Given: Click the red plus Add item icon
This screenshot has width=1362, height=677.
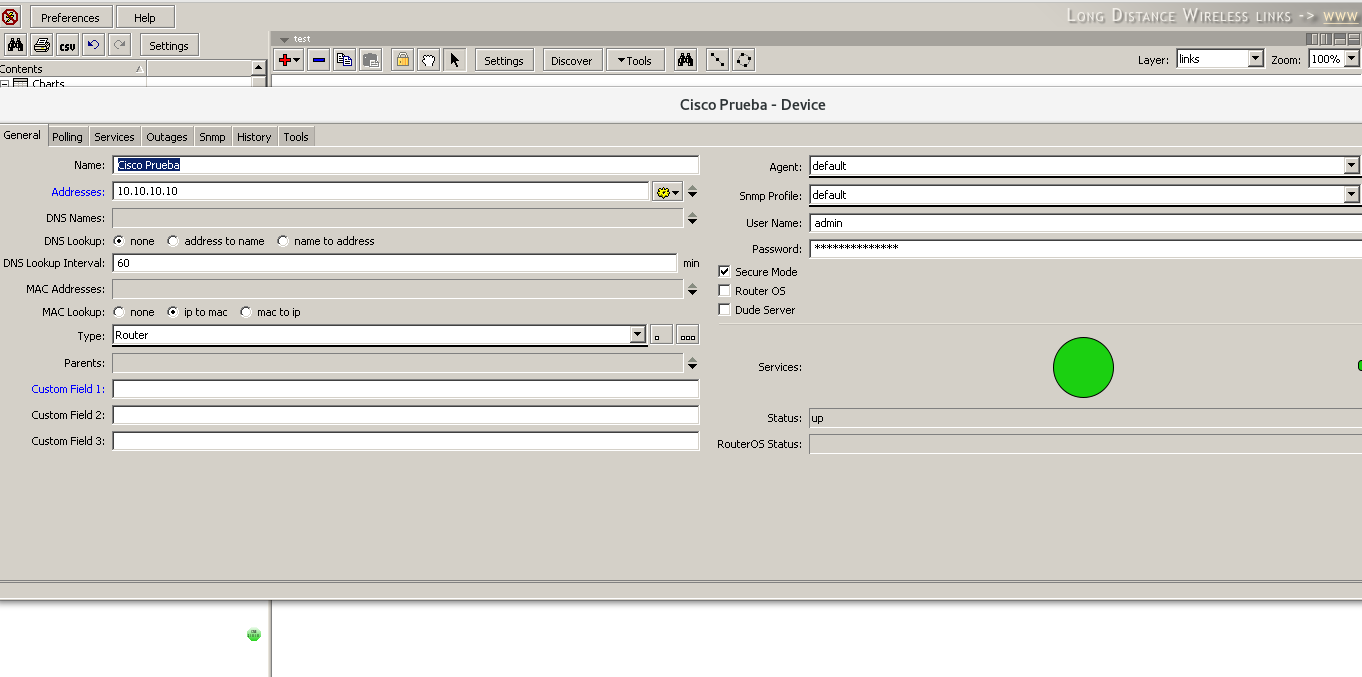Looking at the screenshot, I should point(285,60).
